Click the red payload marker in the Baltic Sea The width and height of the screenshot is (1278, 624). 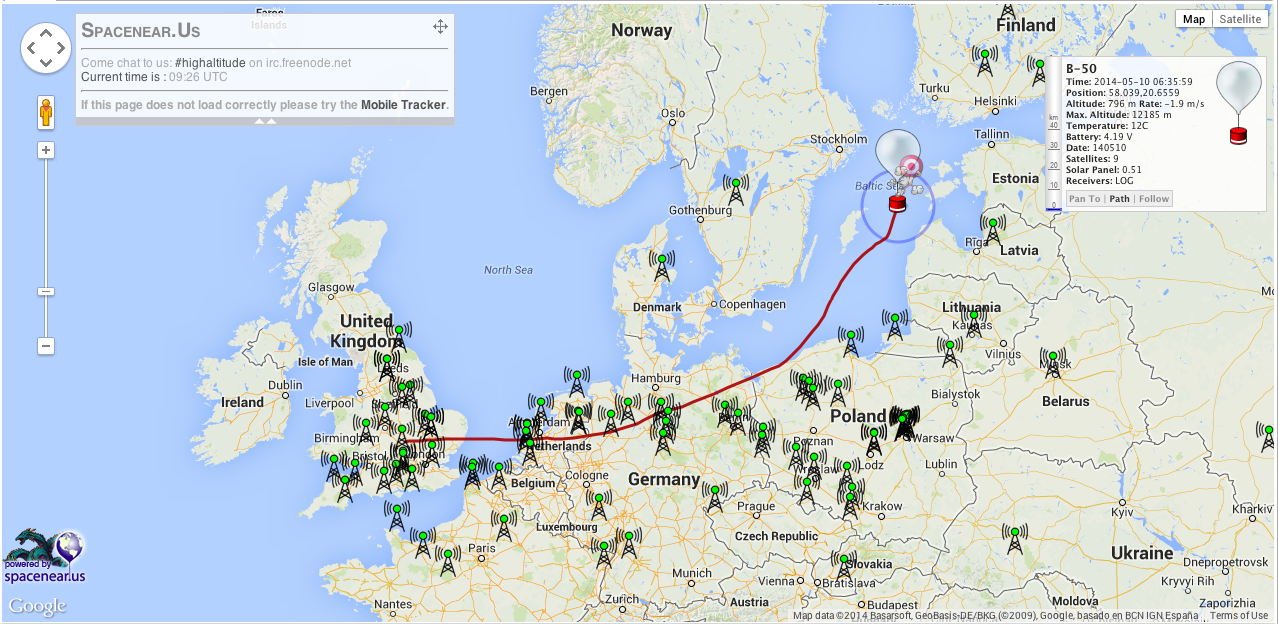coord(897,203)
